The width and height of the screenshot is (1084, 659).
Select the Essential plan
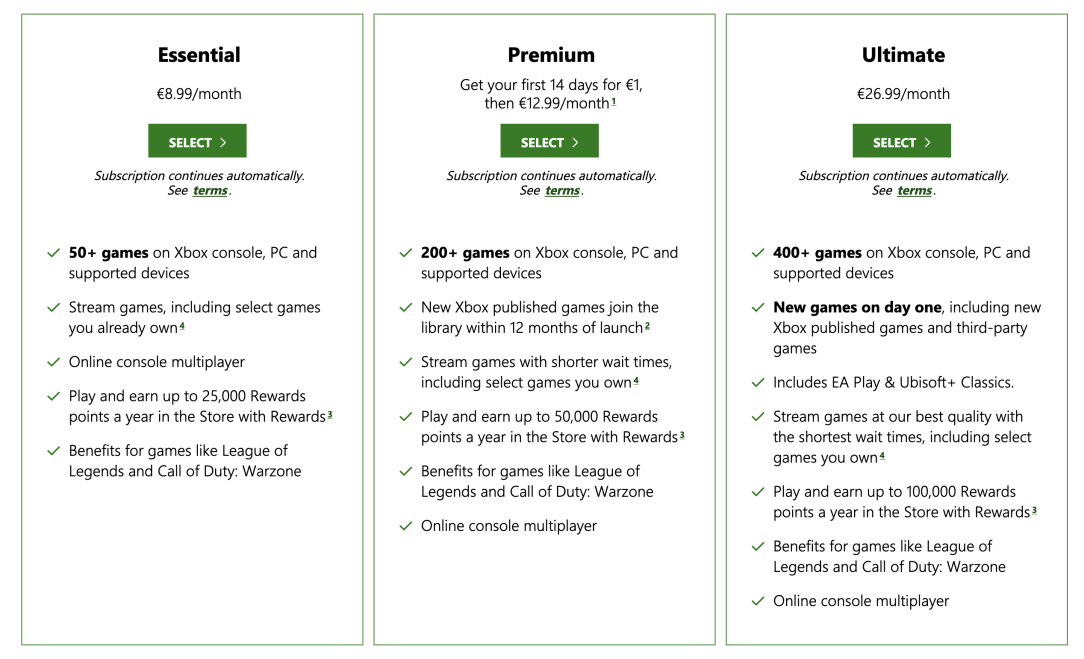[x=197, y=142]
